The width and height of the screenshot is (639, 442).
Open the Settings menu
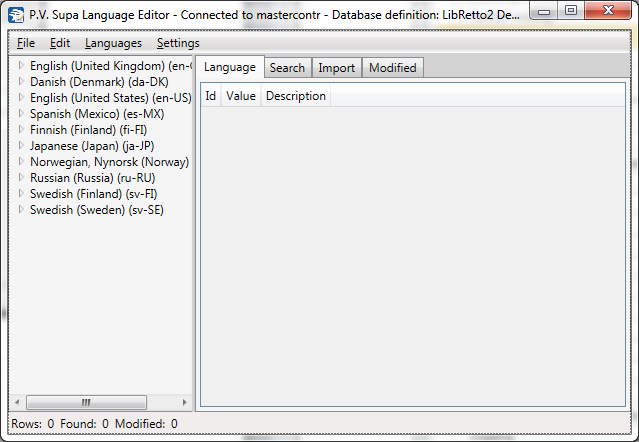coord(178,43)
